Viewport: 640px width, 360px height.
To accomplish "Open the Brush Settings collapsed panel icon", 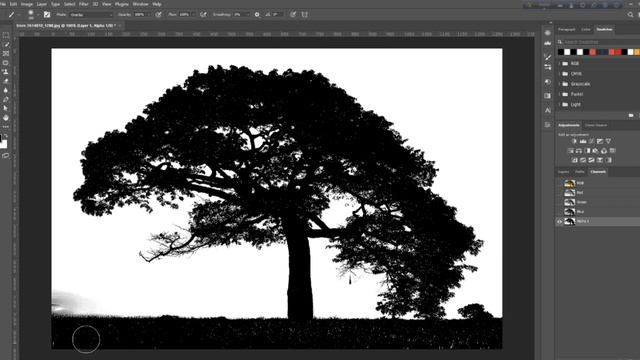I will pos(548,67).
